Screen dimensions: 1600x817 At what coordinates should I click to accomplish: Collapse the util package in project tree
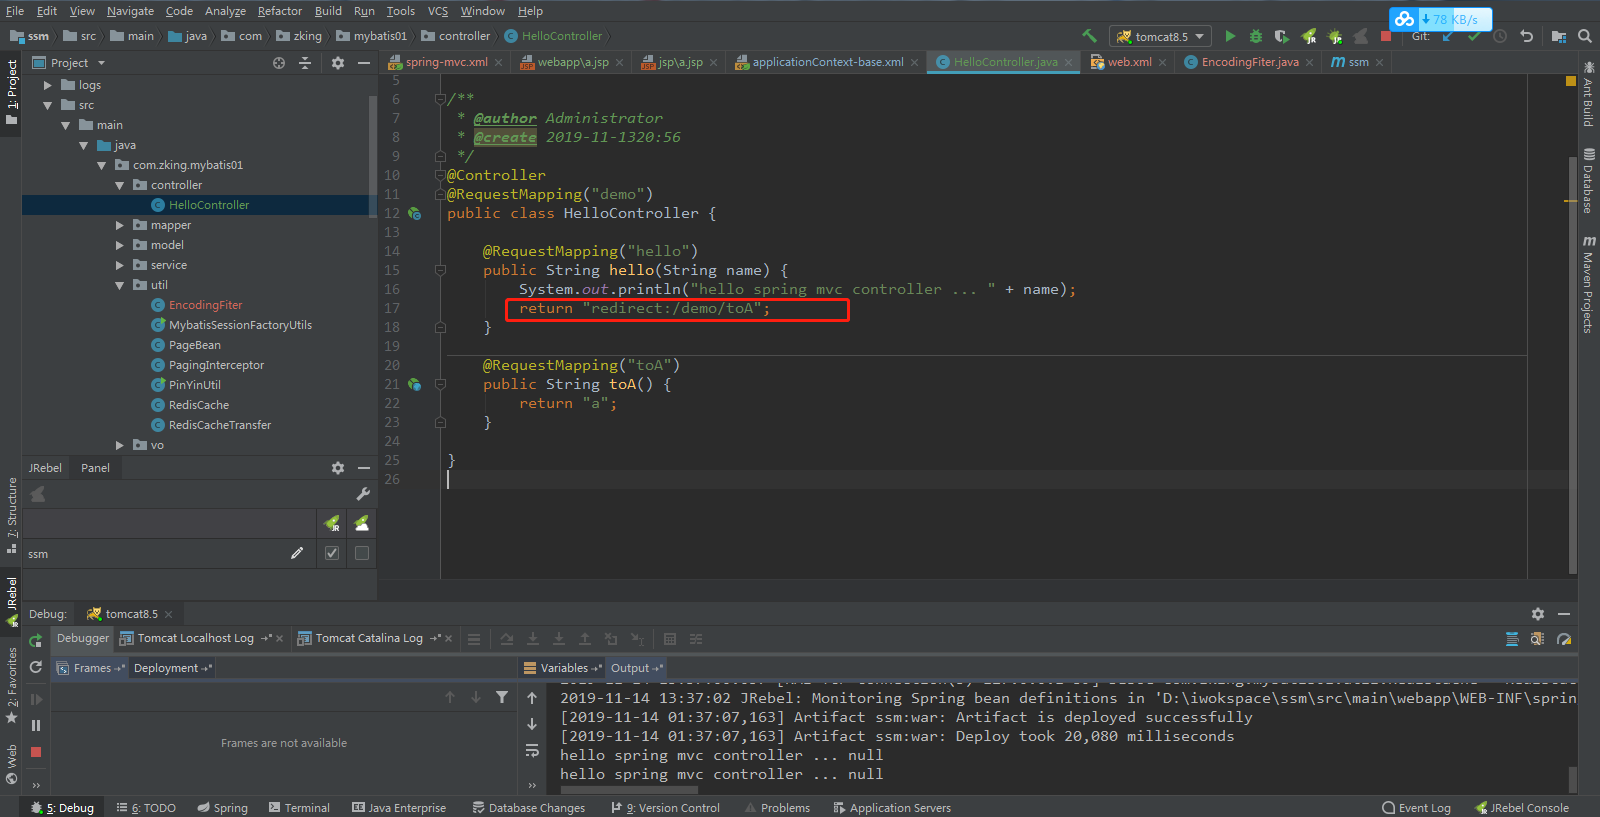coord(120,286)
